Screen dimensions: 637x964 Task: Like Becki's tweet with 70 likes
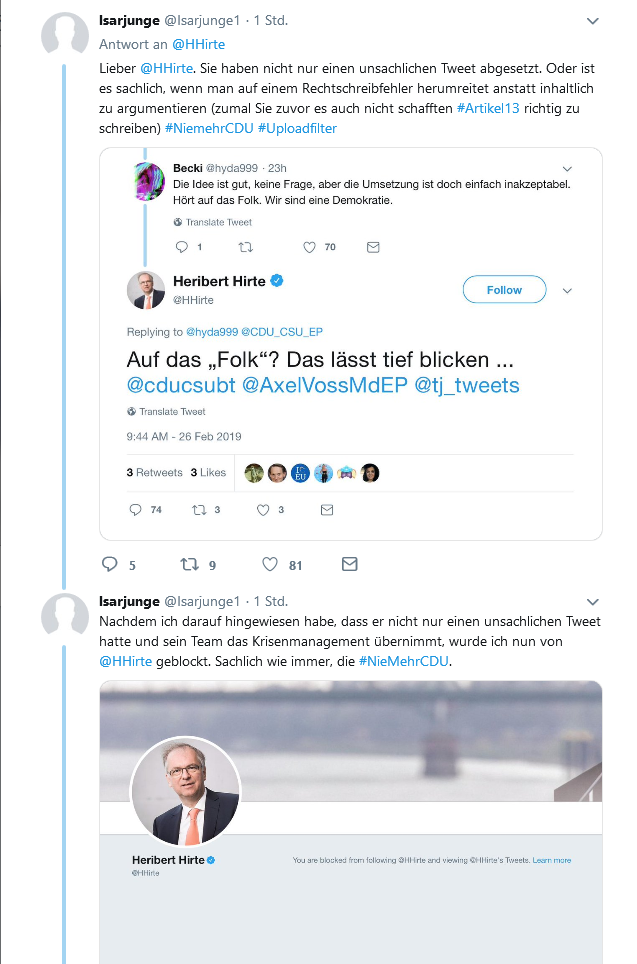[309, 247]
